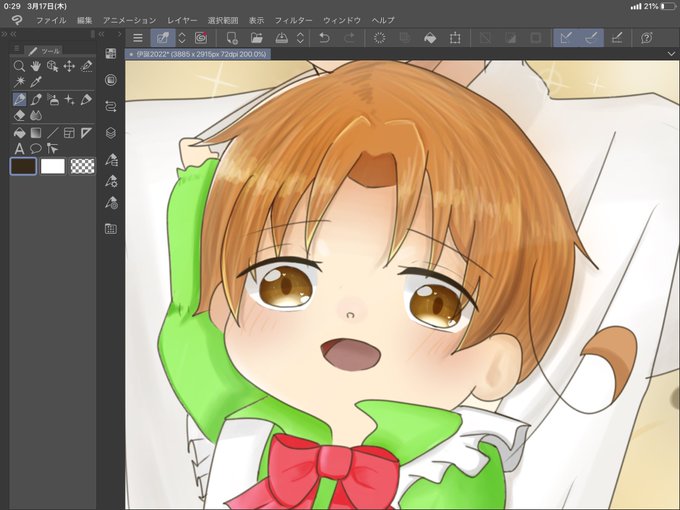Open the Brush size palette icon

click(x=111, y=203)
